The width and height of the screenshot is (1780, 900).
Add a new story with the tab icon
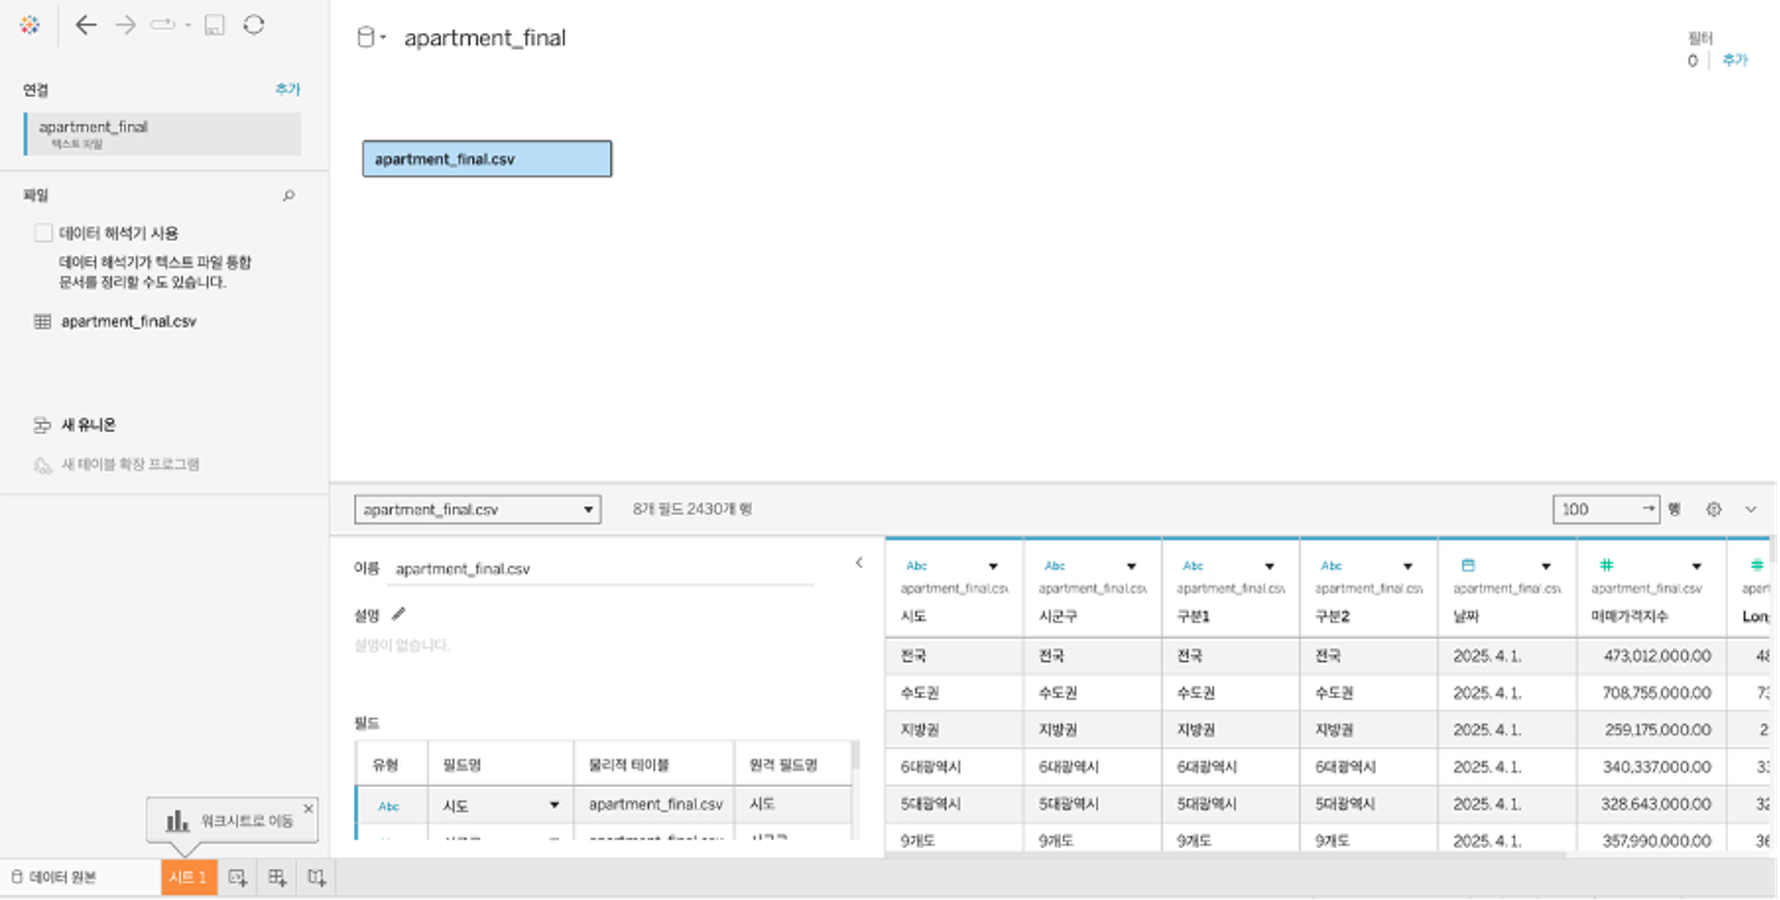click(317, 878)
